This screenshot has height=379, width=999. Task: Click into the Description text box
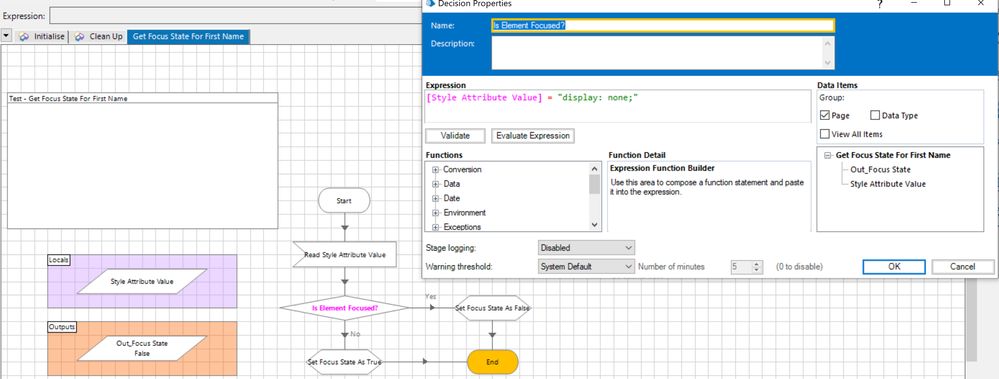656,52
